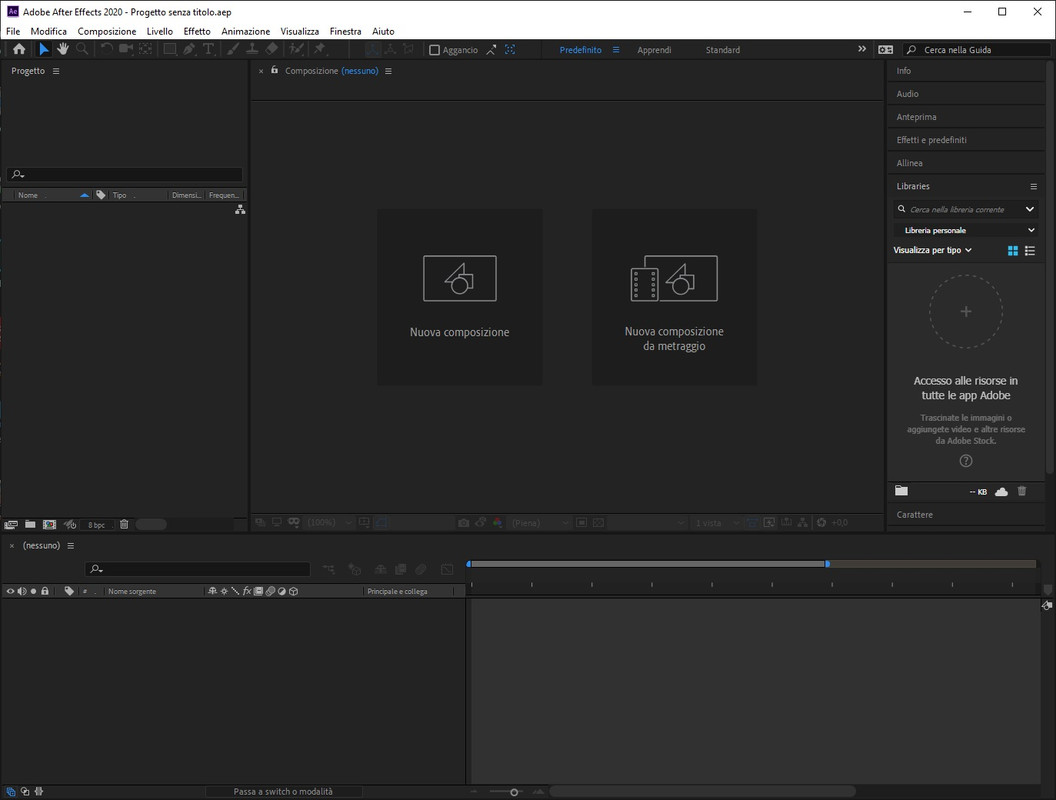Enable the Aggancio snapping checkbox
Screen dimensions: 1056x800
(434, 50)
